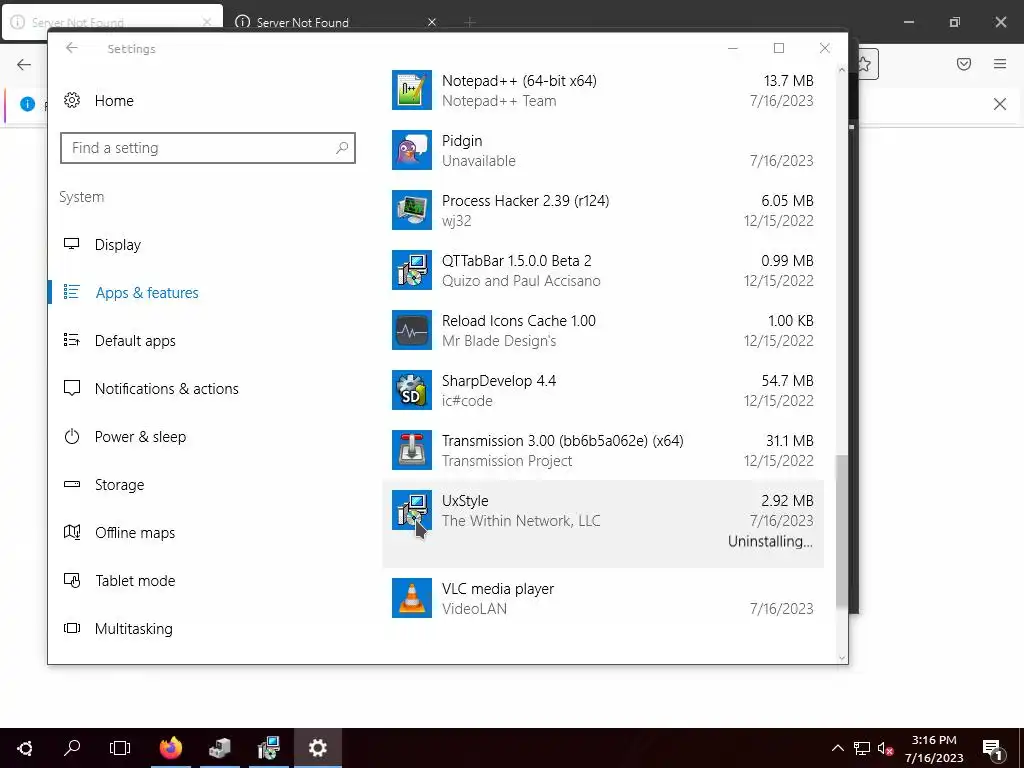Viewport: 1024px width, 768px height.
Task: Open Task View on the taskbar
Action: [120, 748]
